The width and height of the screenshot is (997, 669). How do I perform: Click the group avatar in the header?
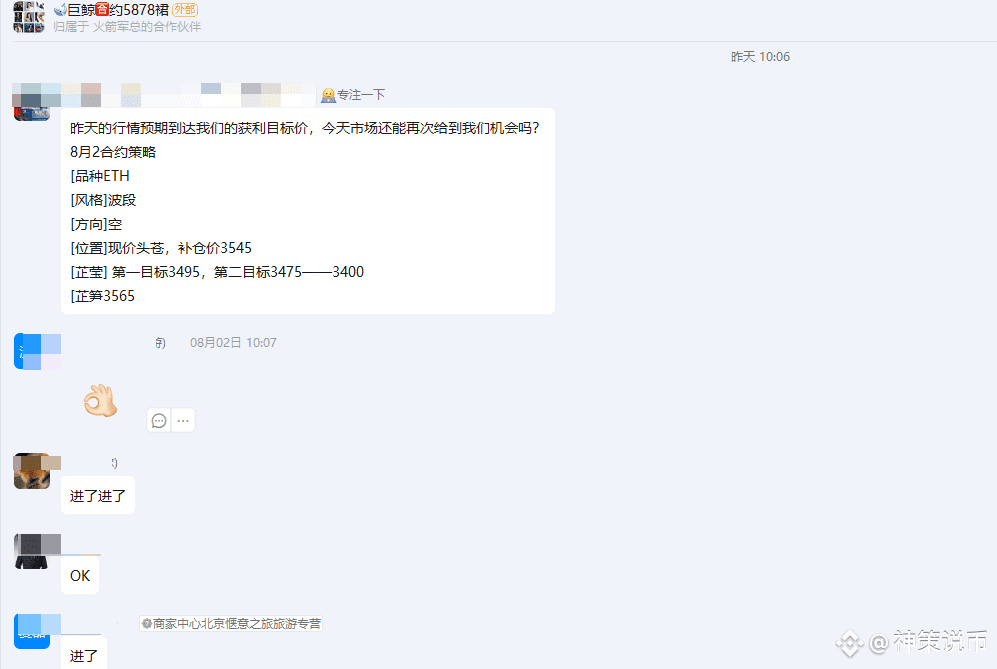pyautogui.click(x=29, y=17)
